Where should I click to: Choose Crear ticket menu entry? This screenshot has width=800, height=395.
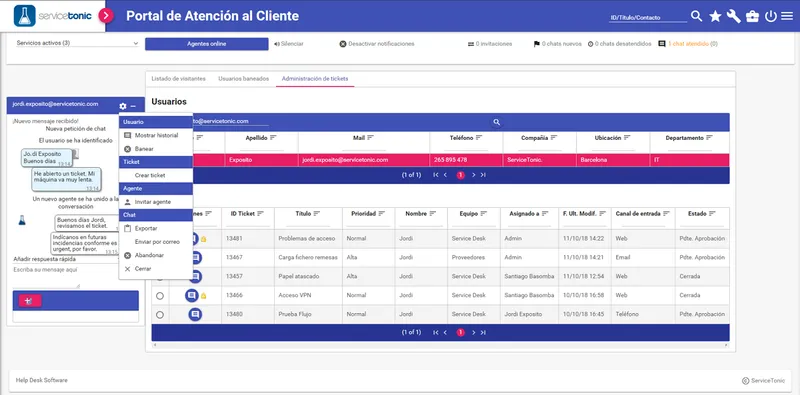[156, 175]
